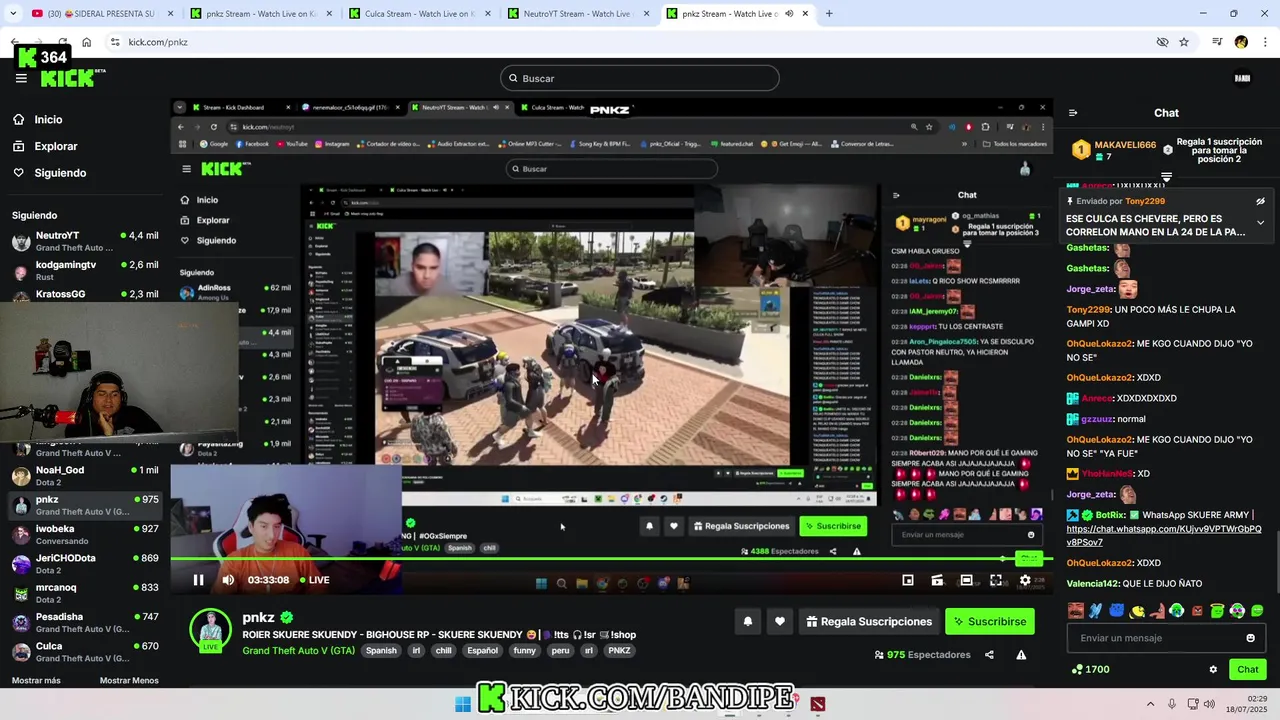Open JeriCHODota channel in the sidebar

[85, 564]
